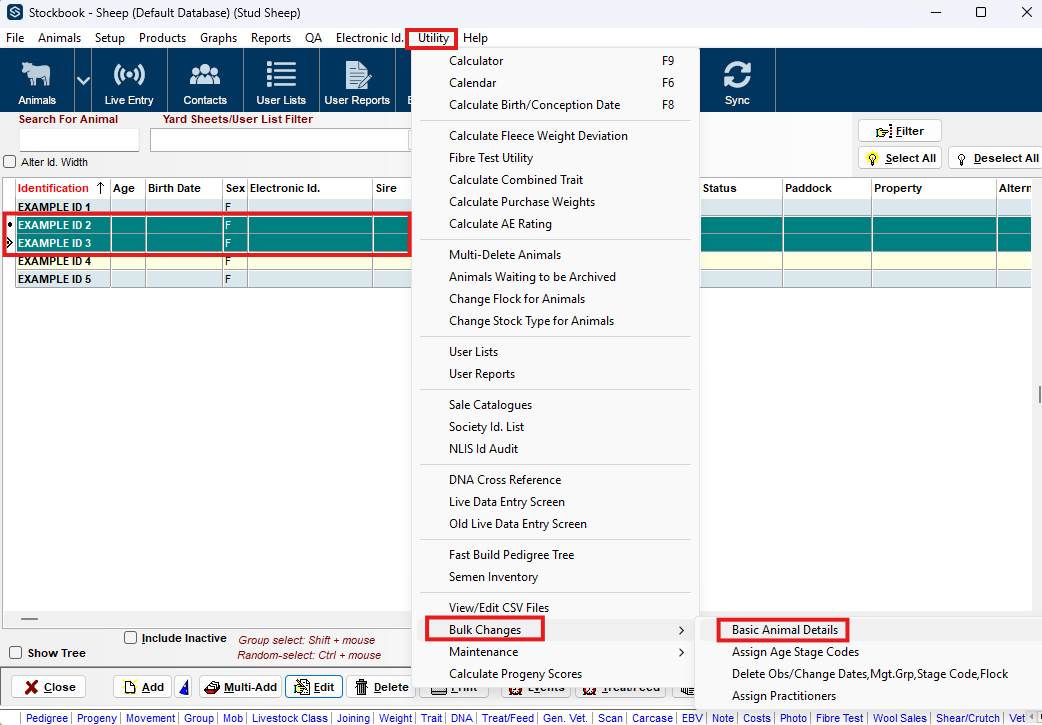Click the Live Entry toolbar icon
The image size is (1042, 725).
[129, 82]
